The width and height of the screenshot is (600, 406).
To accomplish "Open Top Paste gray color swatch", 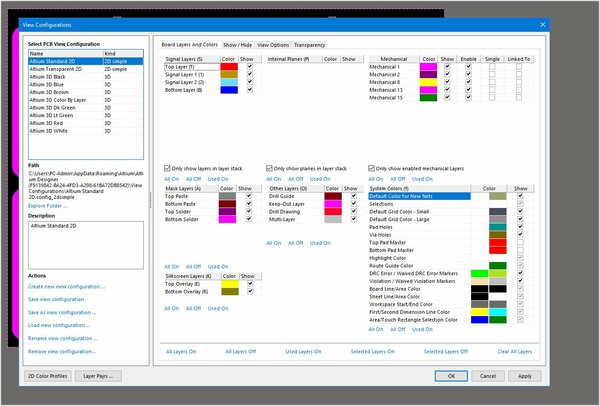I will click(x=227, y=196).
